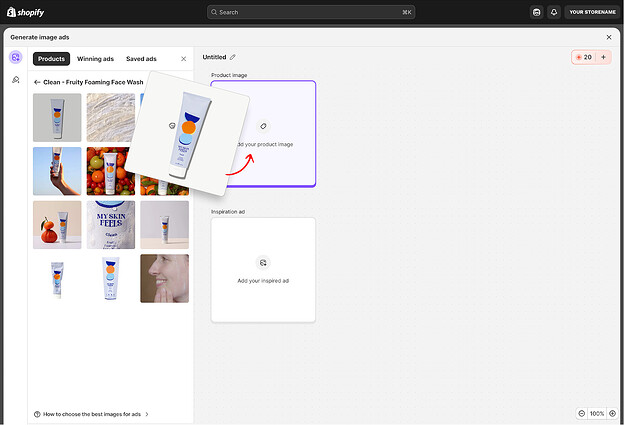Screen dimensions: 624x425
Task: Select smiling woman washing face thumbnail
Action: (x=164, y=279)
